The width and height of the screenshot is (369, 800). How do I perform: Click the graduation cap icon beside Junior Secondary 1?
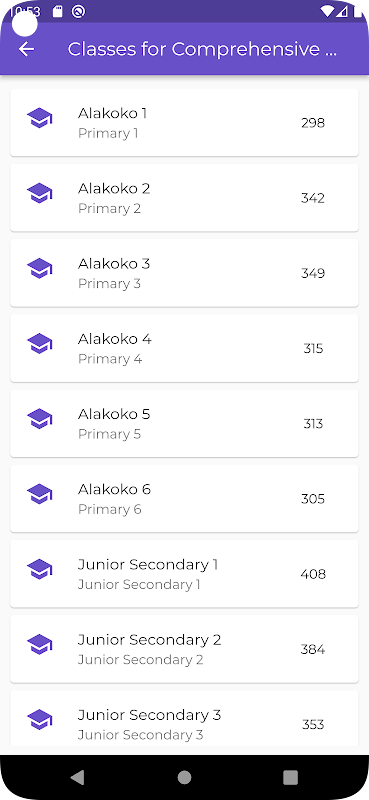click(x=40, y=569)
